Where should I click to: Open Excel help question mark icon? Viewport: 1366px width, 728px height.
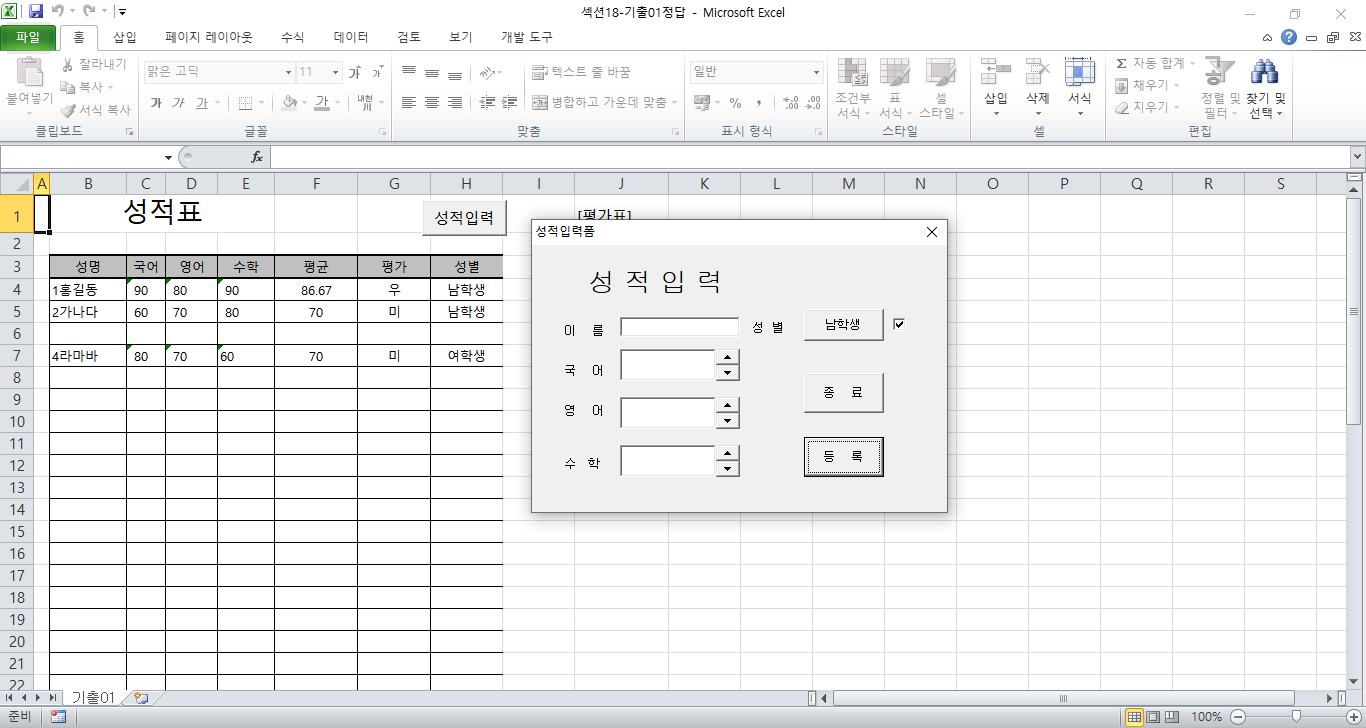1289,38
